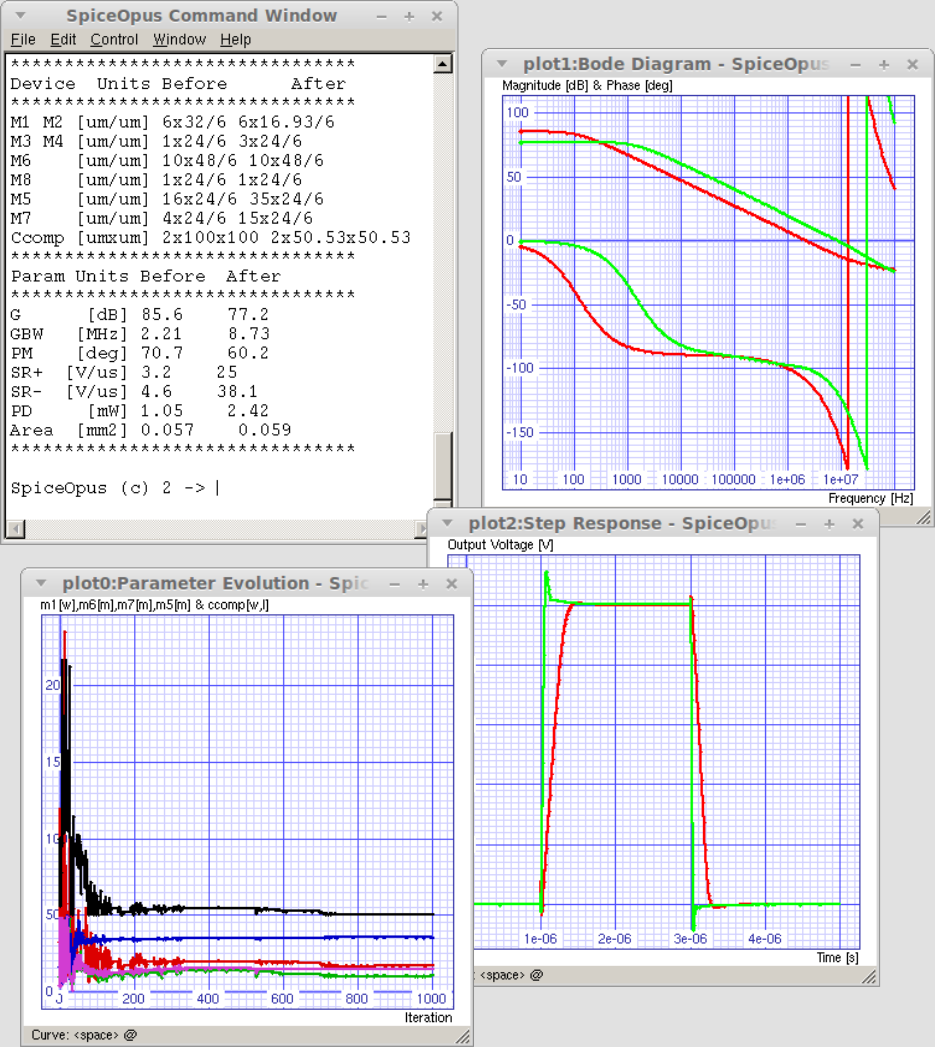
Task: Open the Window menu
Action: point(180,39)
